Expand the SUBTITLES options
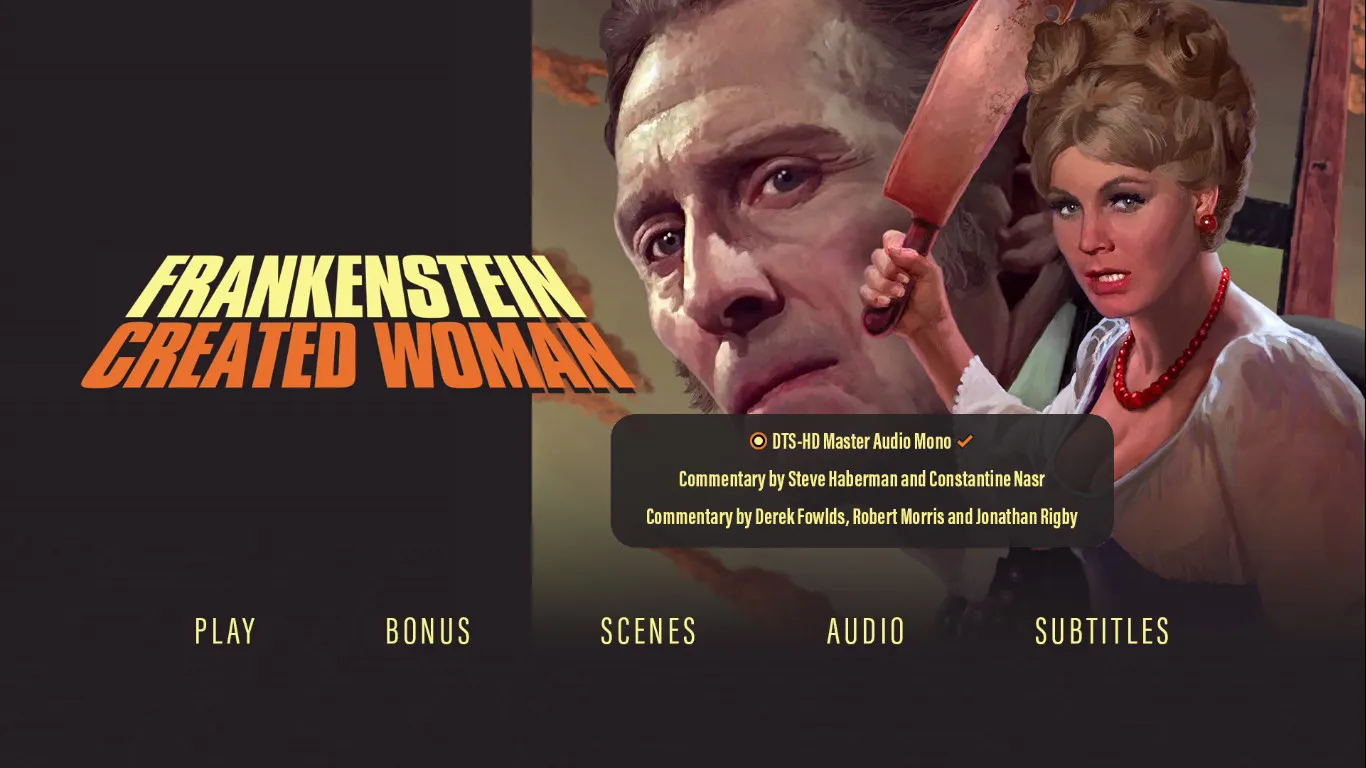Viewport: 1366px width, 768px height. (1102, 631)
